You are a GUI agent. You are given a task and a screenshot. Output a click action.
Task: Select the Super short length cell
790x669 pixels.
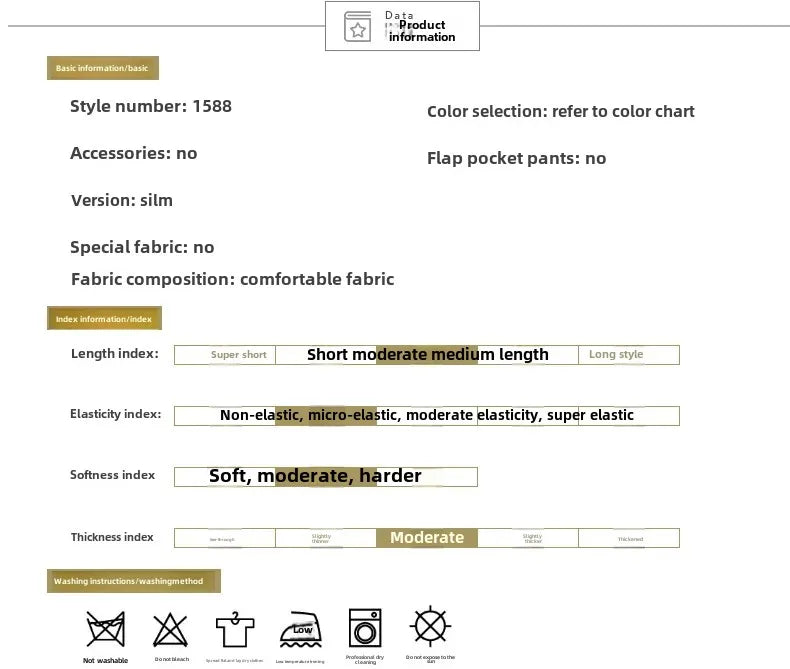(x=225, y=355)
